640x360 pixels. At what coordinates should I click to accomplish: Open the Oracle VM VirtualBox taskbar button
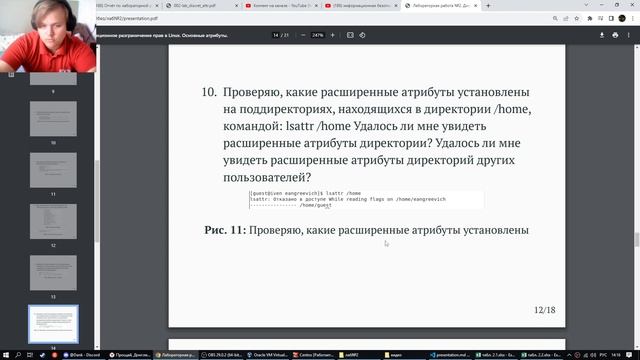pos(268,355)
